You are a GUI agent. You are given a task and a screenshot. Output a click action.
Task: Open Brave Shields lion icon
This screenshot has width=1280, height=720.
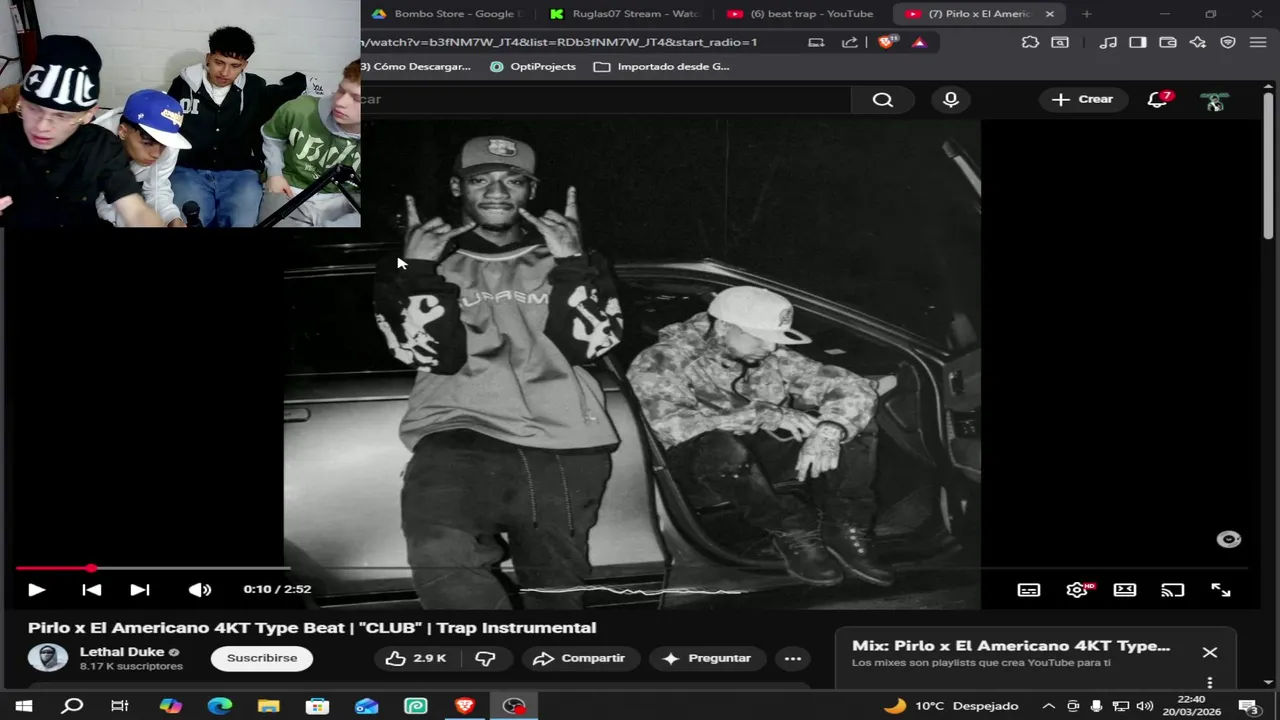(x=887, y=42)
